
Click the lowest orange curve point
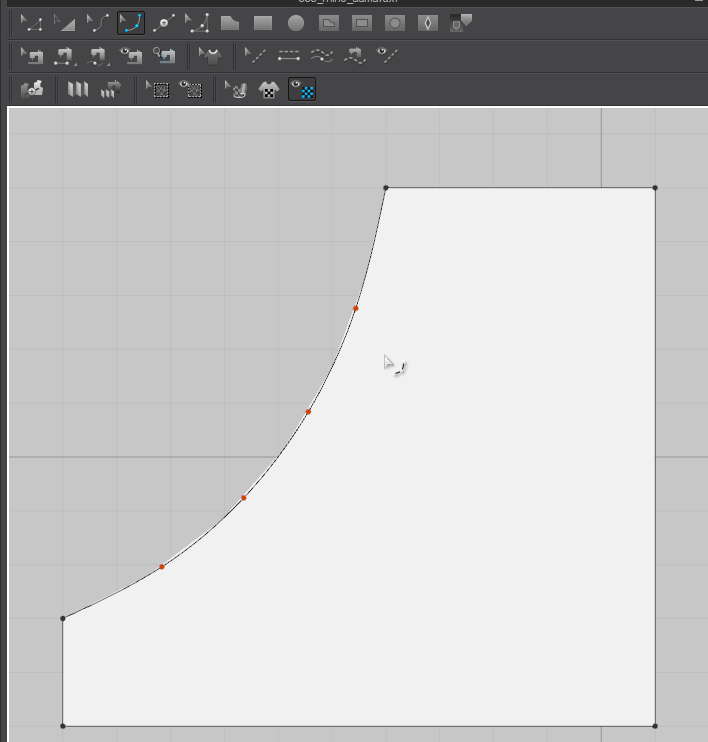(x=162, y=566)
